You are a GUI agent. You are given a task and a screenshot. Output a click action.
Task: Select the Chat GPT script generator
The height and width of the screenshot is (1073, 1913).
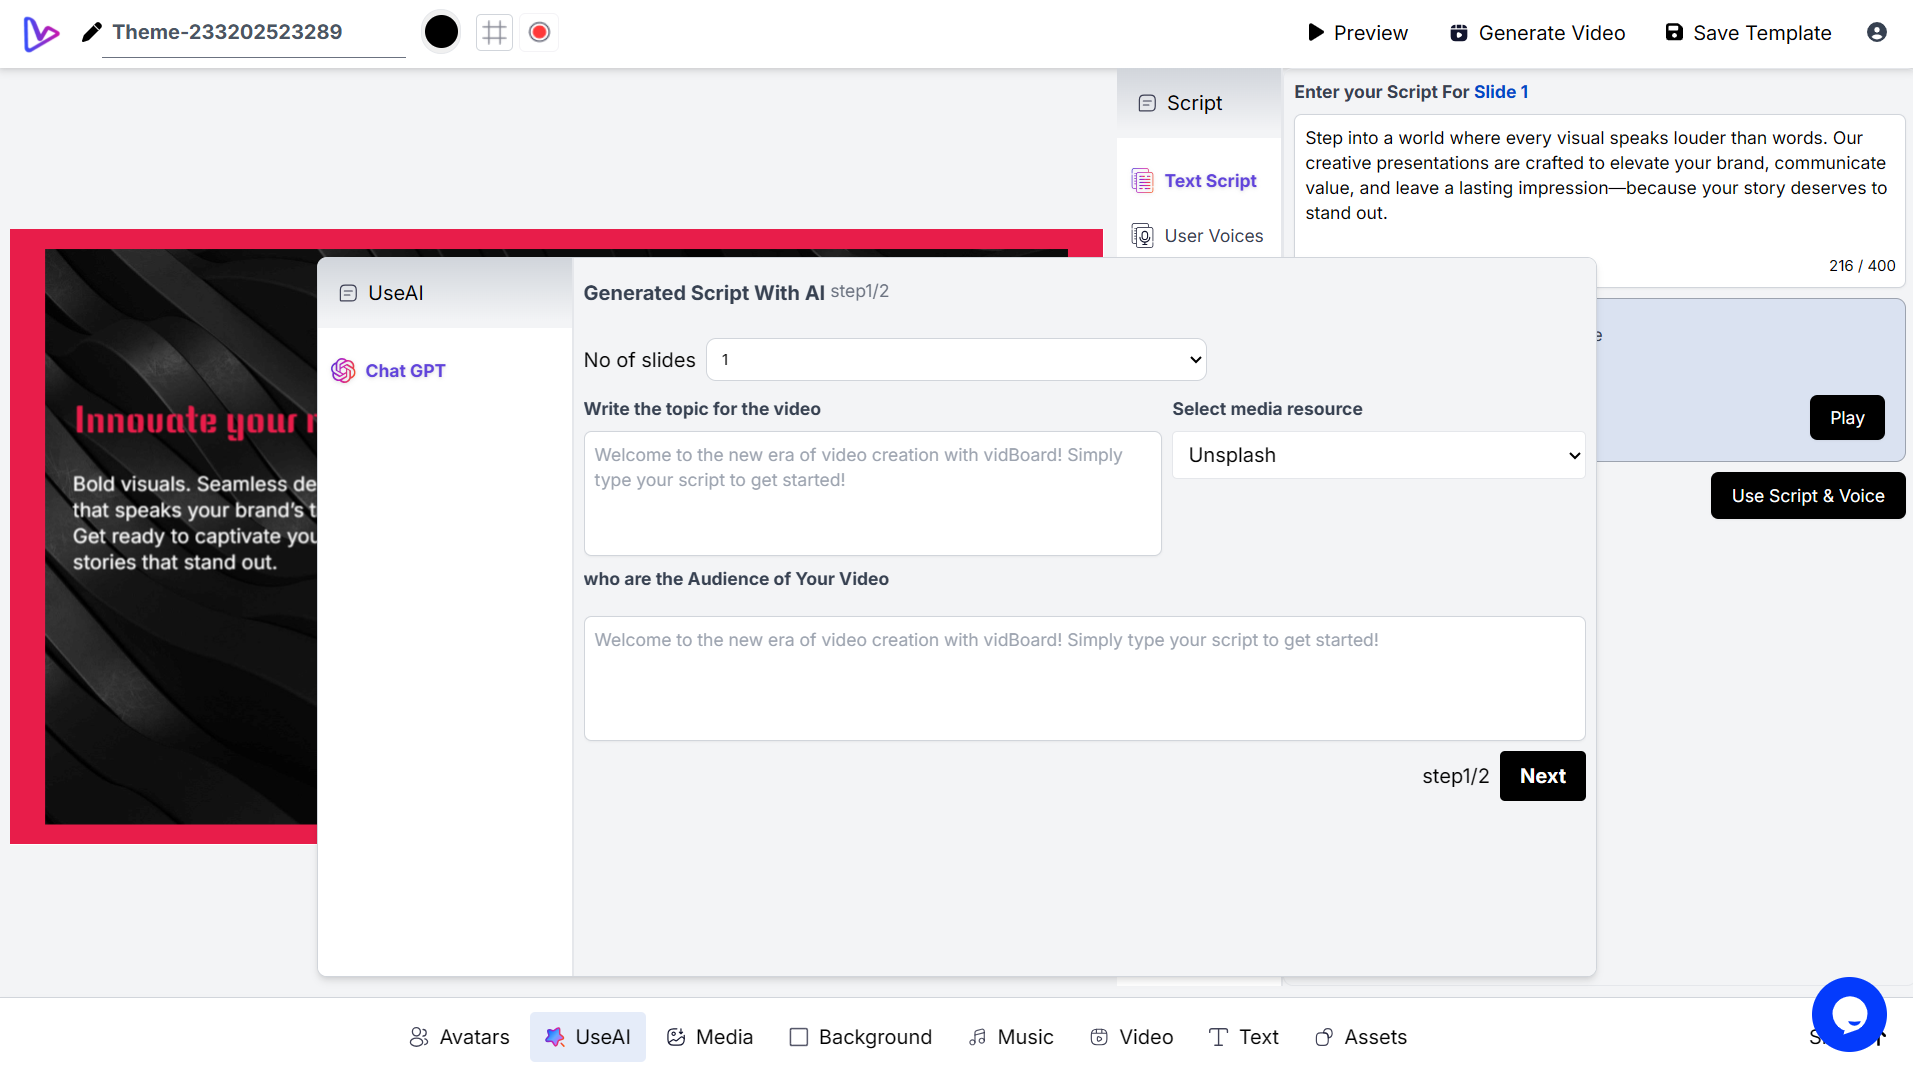[x=404, y=370]
